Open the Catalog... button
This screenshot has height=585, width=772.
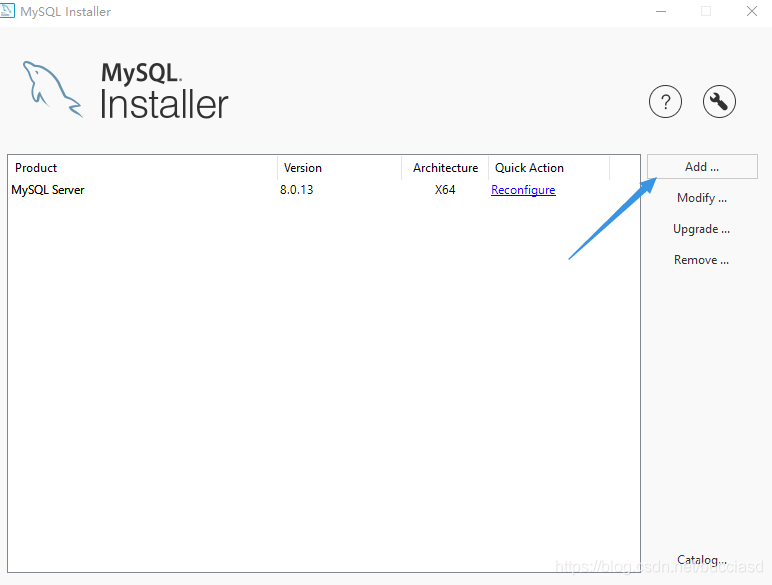coord(702,560)
